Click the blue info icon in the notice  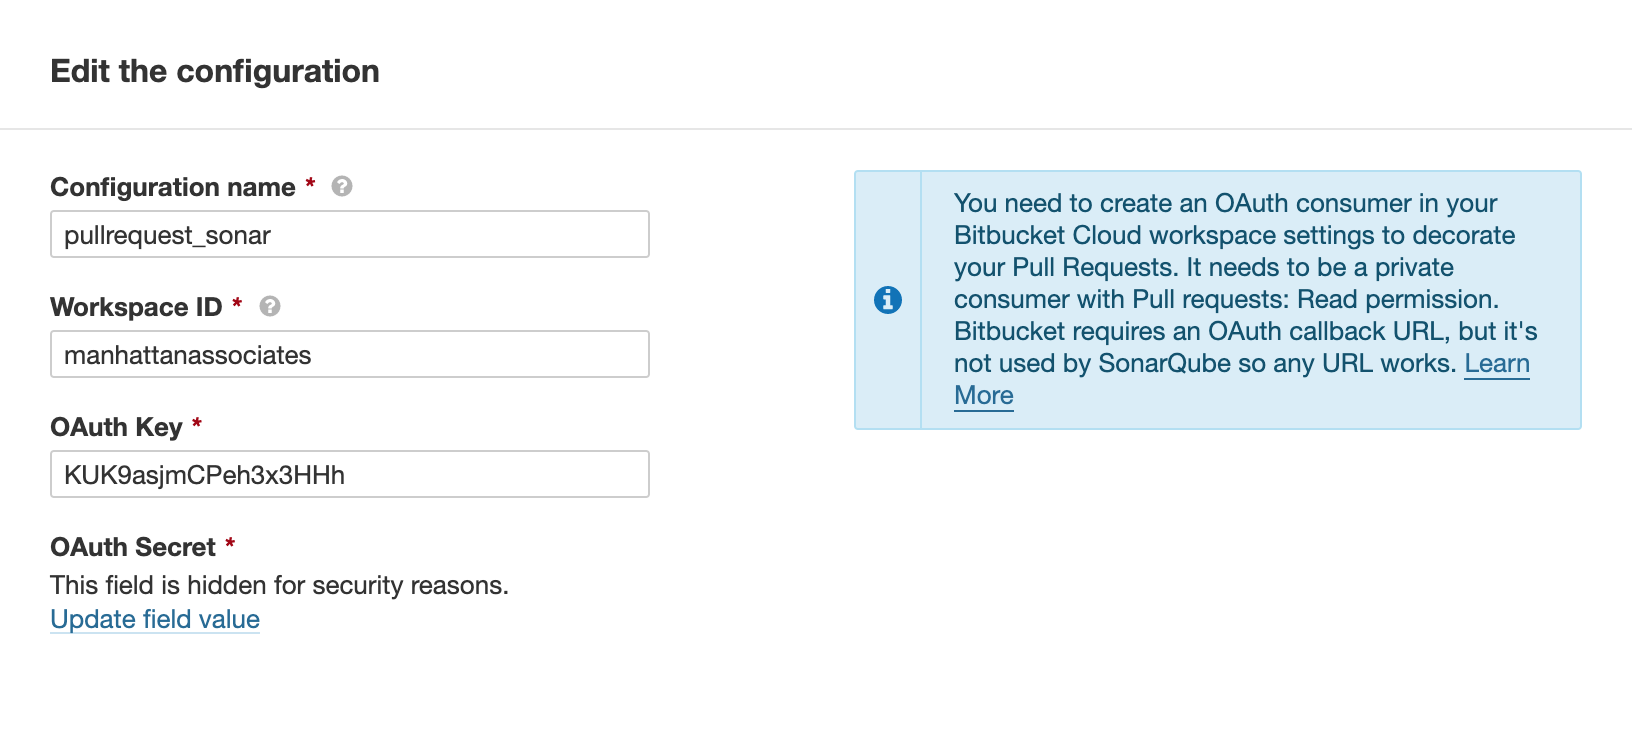point(888,300)
